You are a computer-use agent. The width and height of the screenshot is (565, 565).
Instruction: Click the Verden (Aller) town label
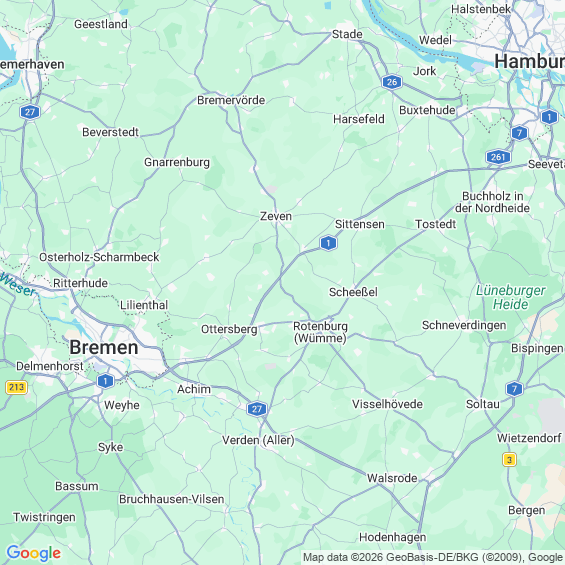[258, 440]
